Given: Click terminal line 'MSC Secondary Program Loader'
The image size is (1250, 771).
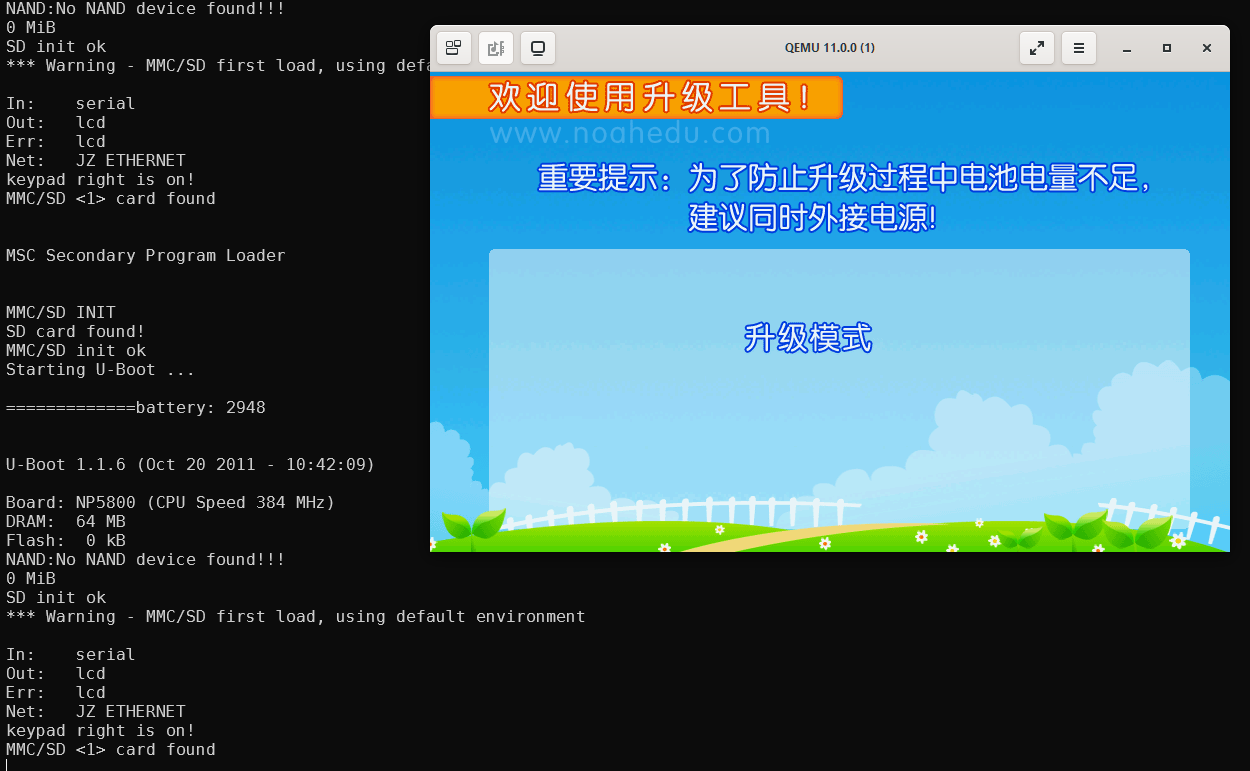Looking at the screenshot, I should pyautogui.click(x=146, y=256).
